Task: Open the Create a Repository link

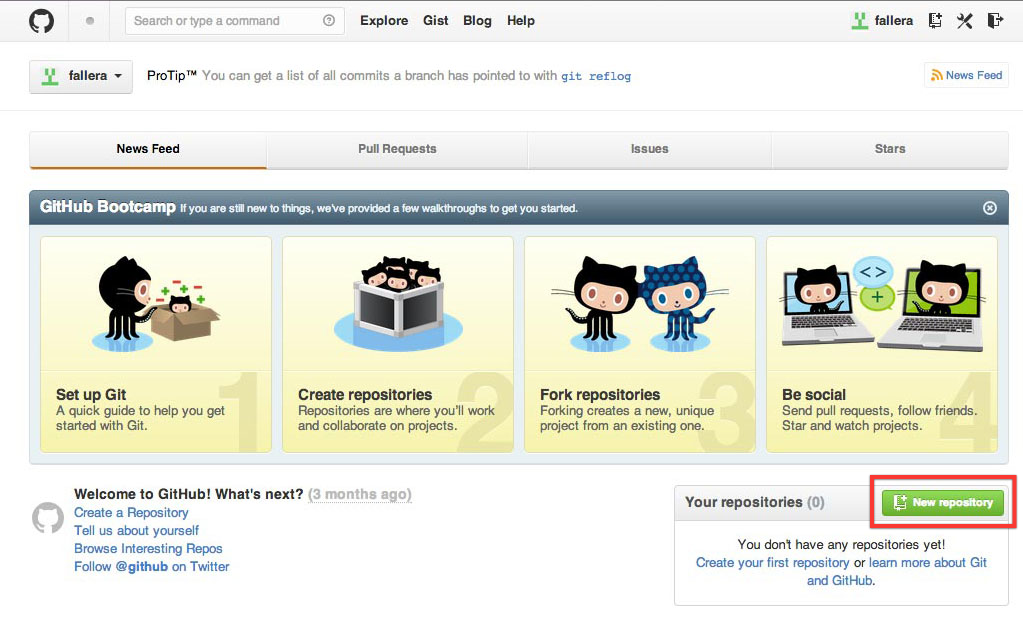Action: 131,512
